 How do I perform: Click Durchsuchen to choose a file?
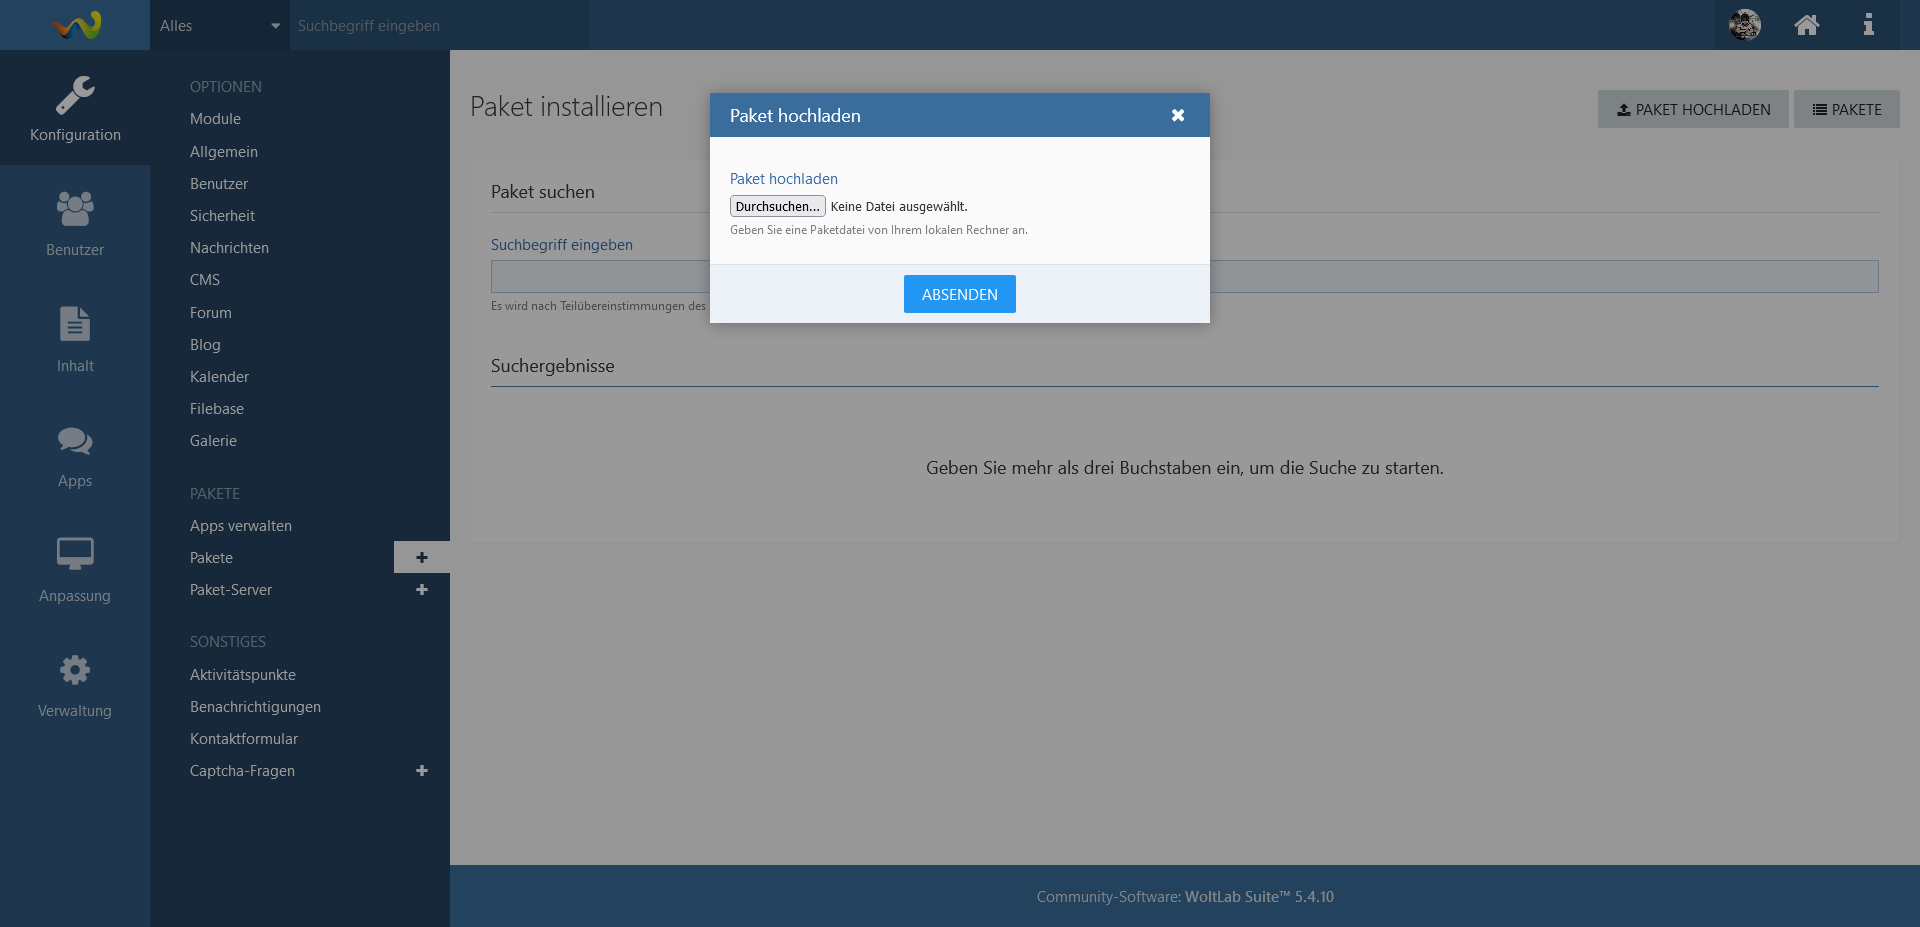[x=777, y=207]
